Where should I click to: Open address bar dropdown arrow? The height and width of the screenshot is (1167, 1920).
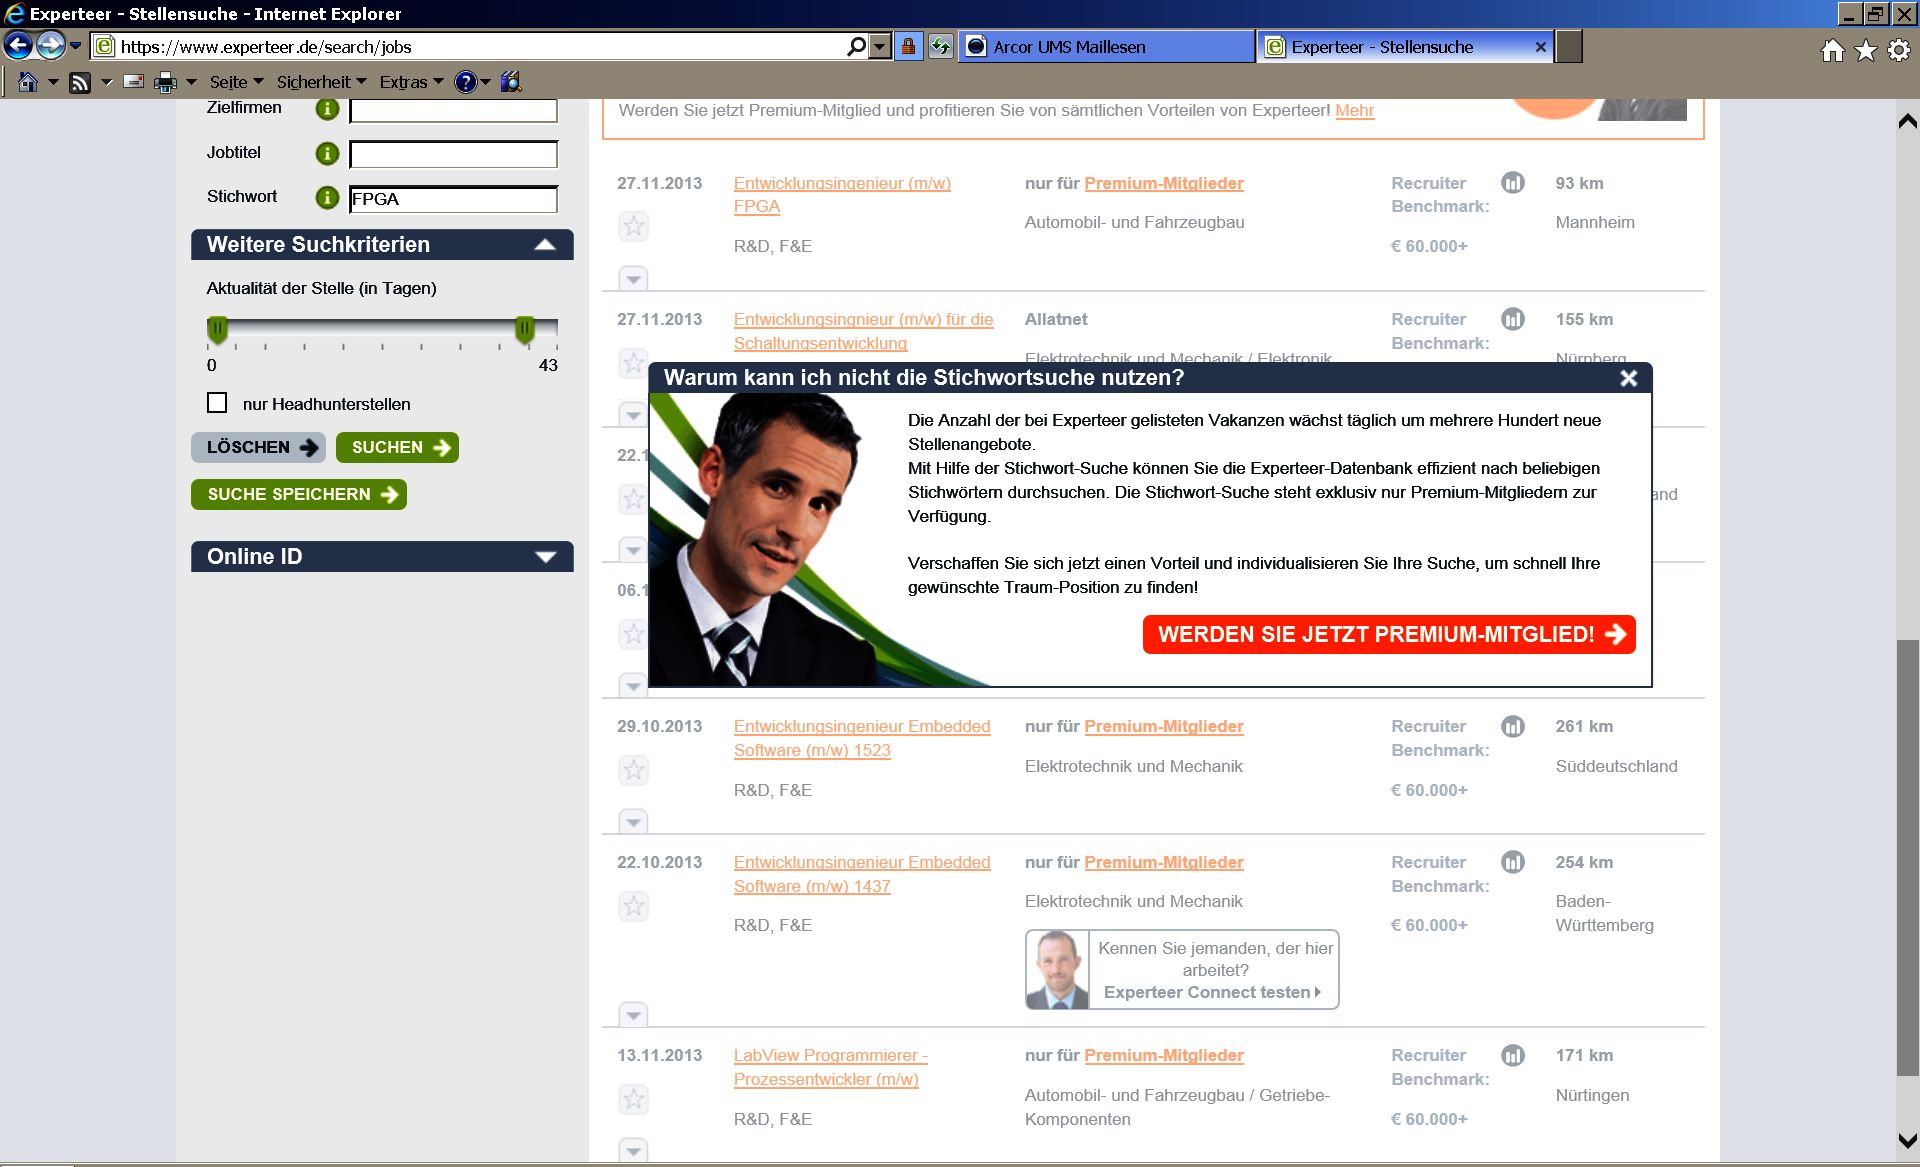pyautogui.click(x=879, y=47)
